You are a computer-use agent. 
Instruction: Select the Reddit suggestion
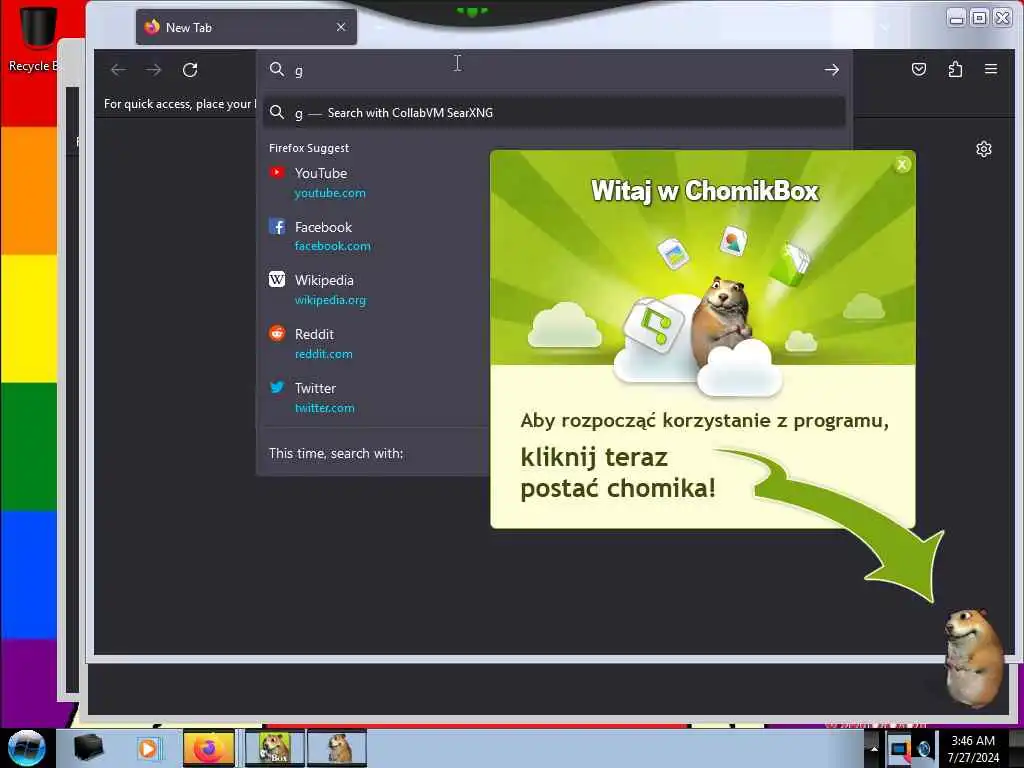(x=376, y=344)
